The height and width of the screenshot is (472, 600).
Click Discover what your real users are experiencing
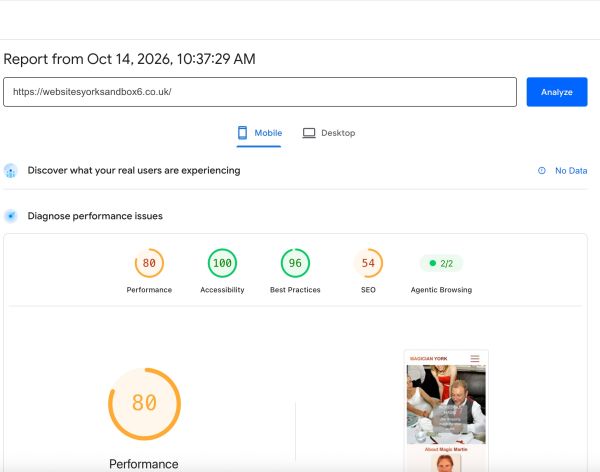[x=134, y=171]
